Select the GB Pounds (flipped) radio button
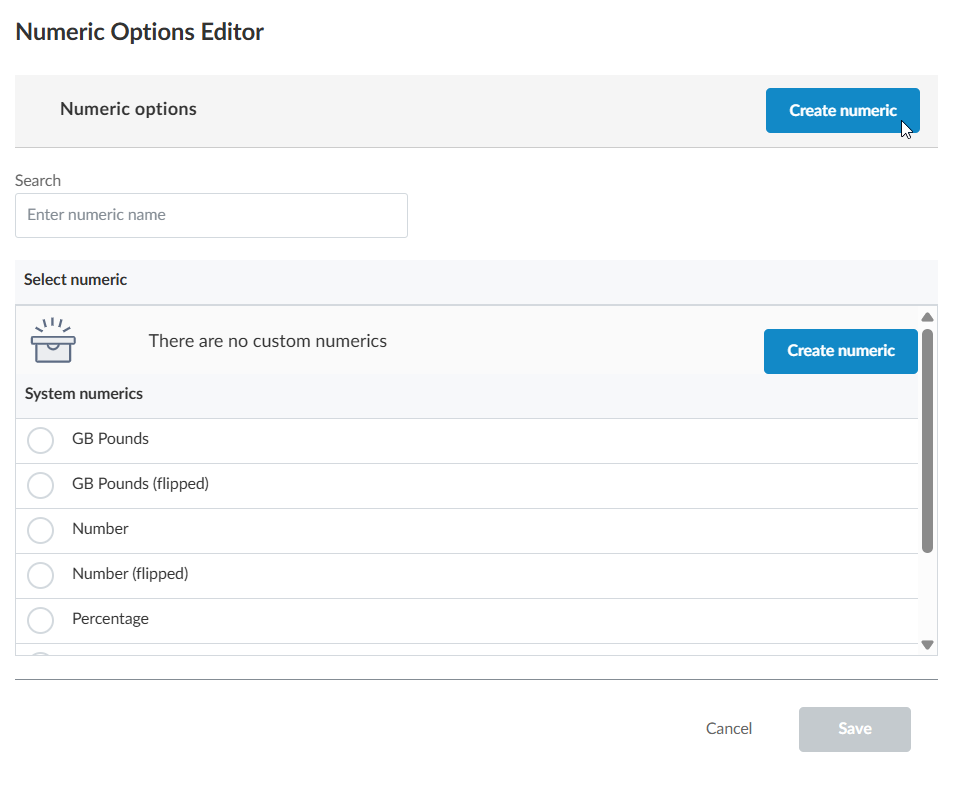The height and width of the screenshot is (785, 958). click(40, 485)
